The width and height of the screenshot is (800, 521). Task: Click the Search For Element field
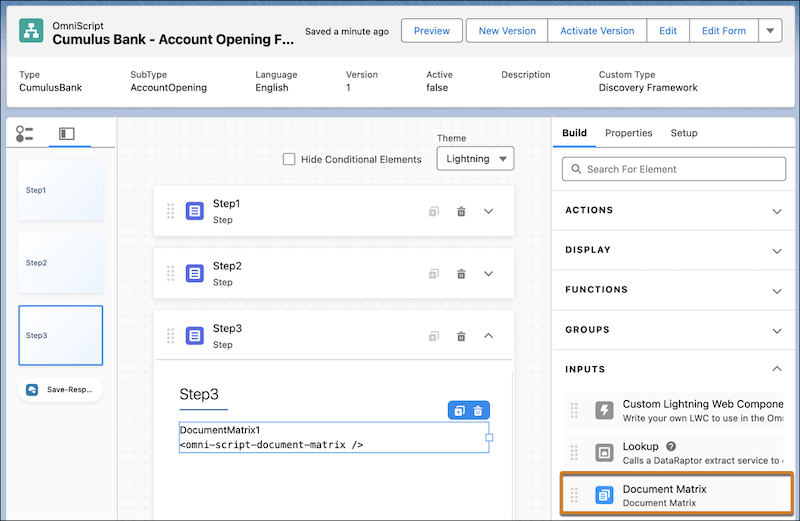(675, 169)
